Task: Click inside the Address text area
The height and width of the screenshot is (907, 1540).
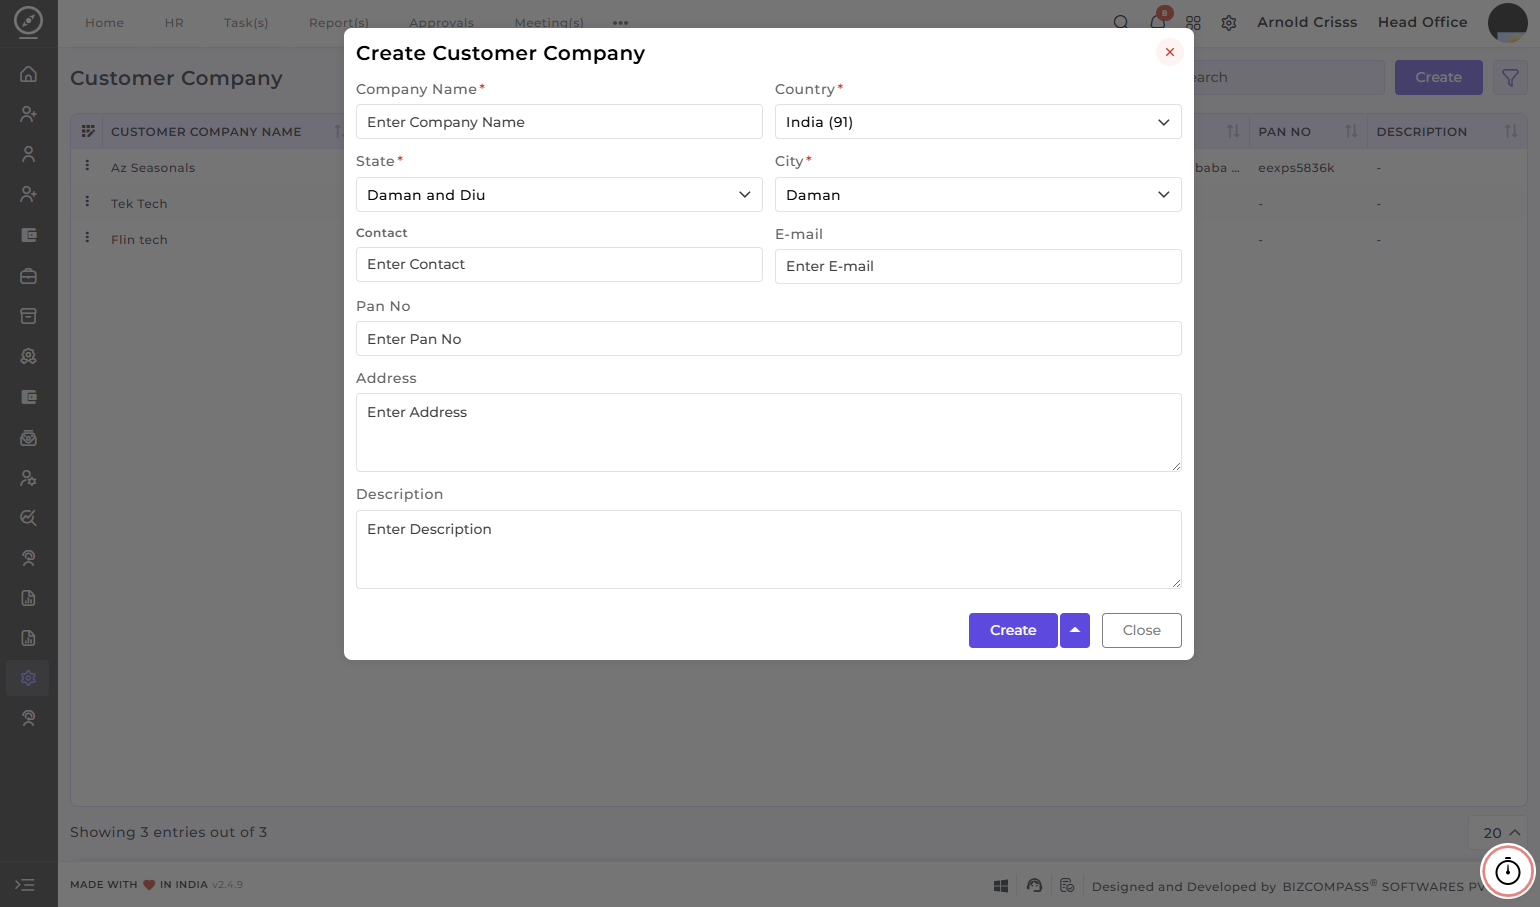Action: (x=769, y=432)
